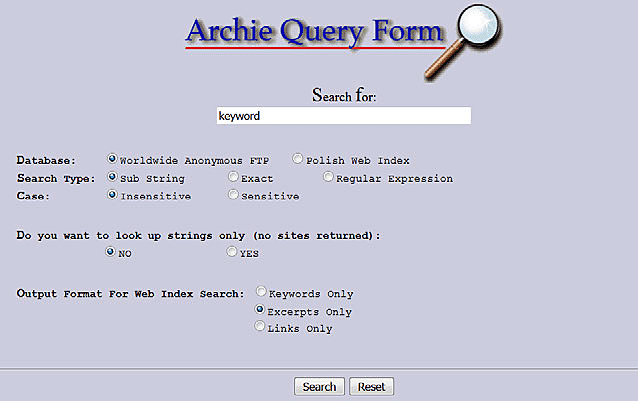Clear the form with Reset button
Image resolution: width=638 pixels, height=401 pixels.
(371, 386)
